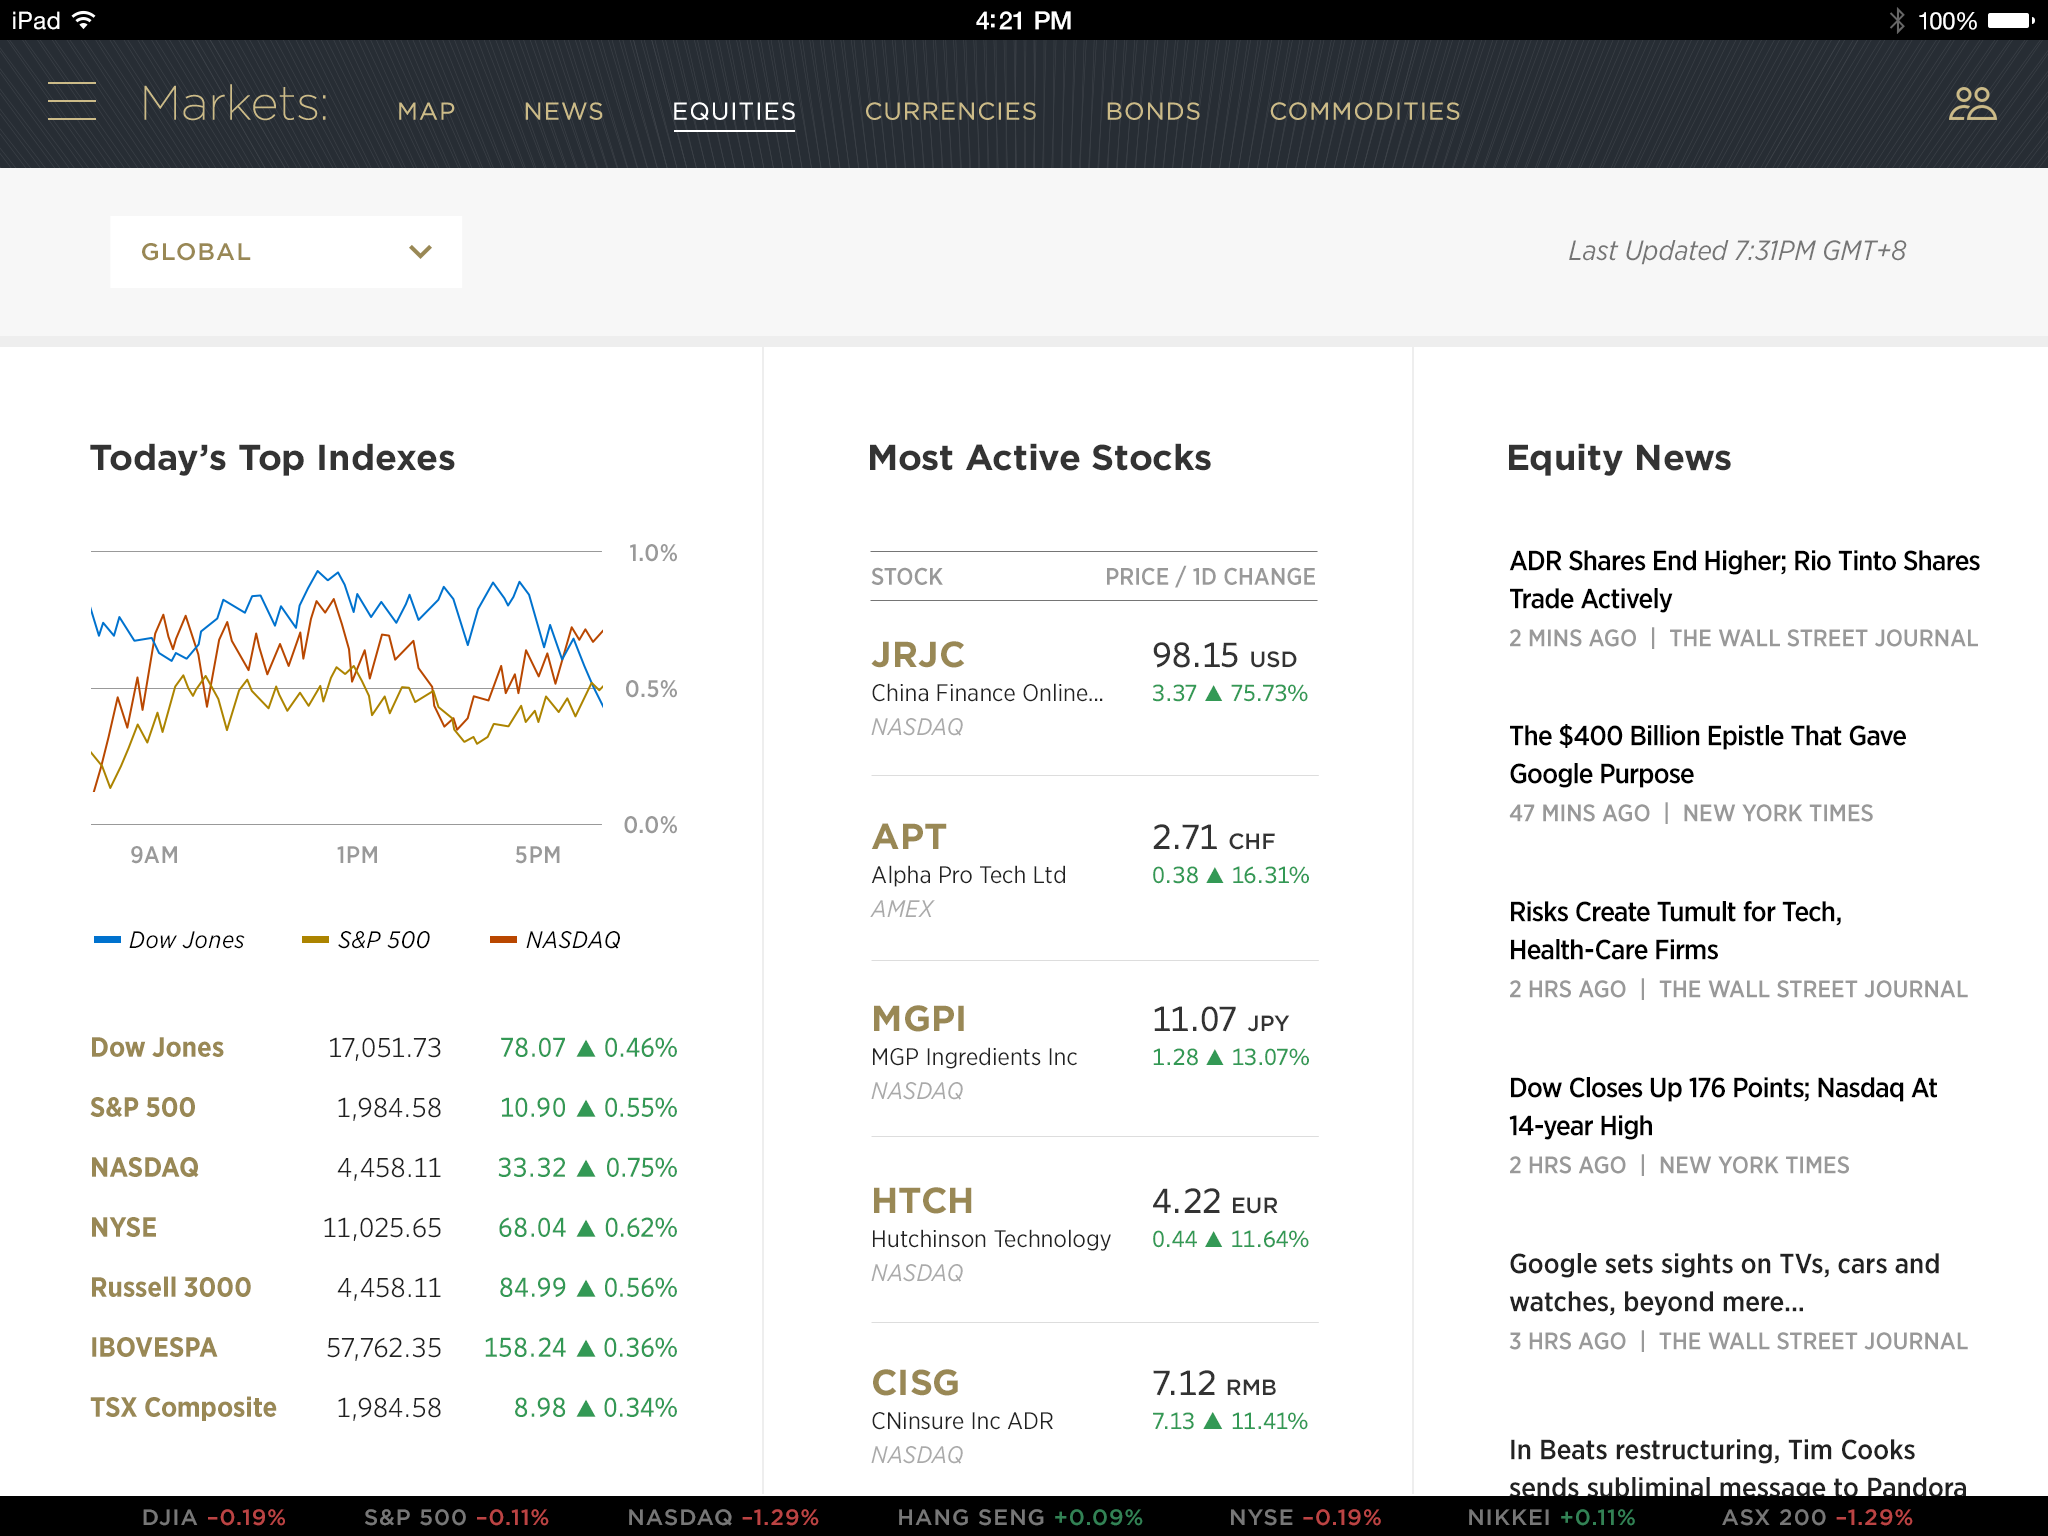Open the 'Risks Create Tumult for Tech' article
The image size is (2048, 1536).
(x=1674, y=930)
